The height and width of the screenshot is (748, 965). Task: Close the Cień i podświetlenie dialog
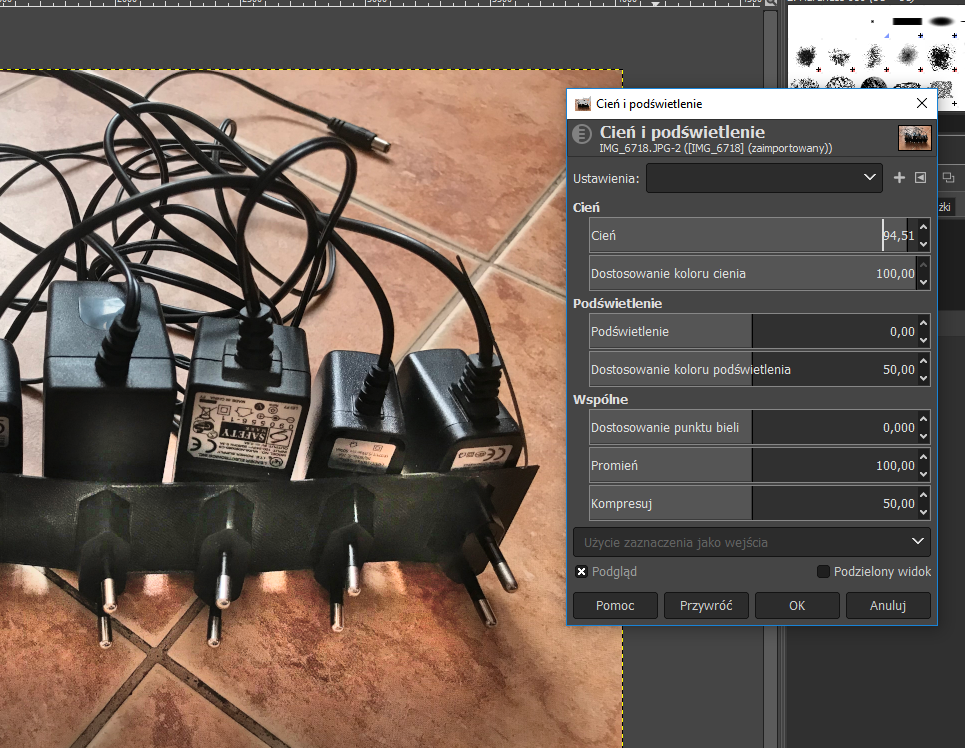[921, 103]
